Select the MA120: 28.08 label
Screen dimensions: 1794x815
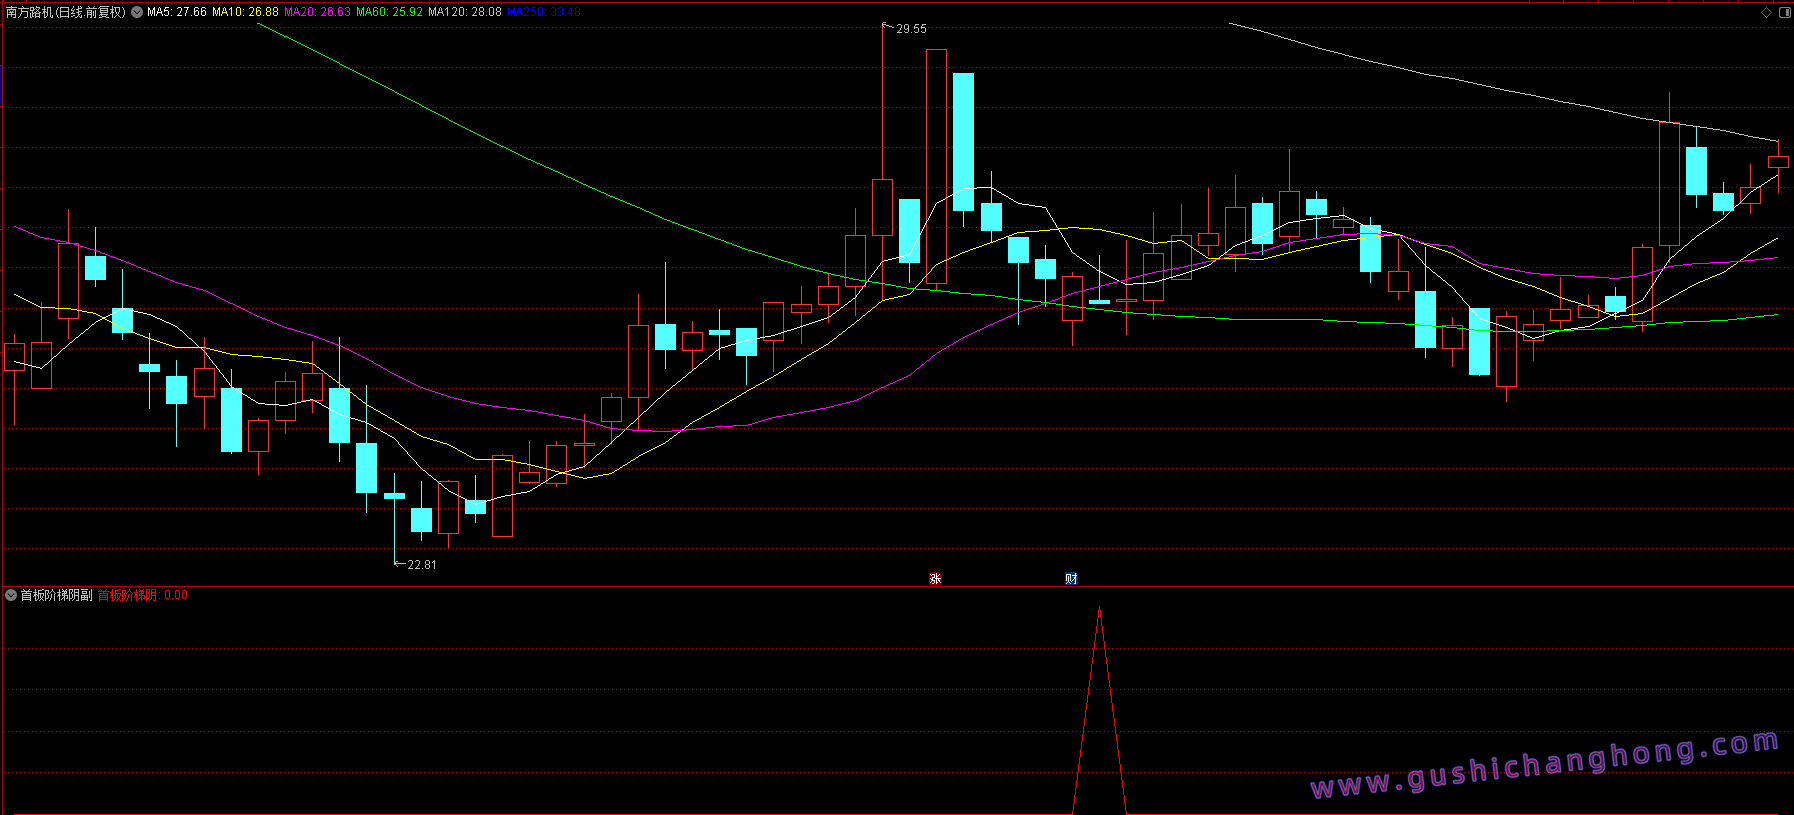[x=465, y=12]
